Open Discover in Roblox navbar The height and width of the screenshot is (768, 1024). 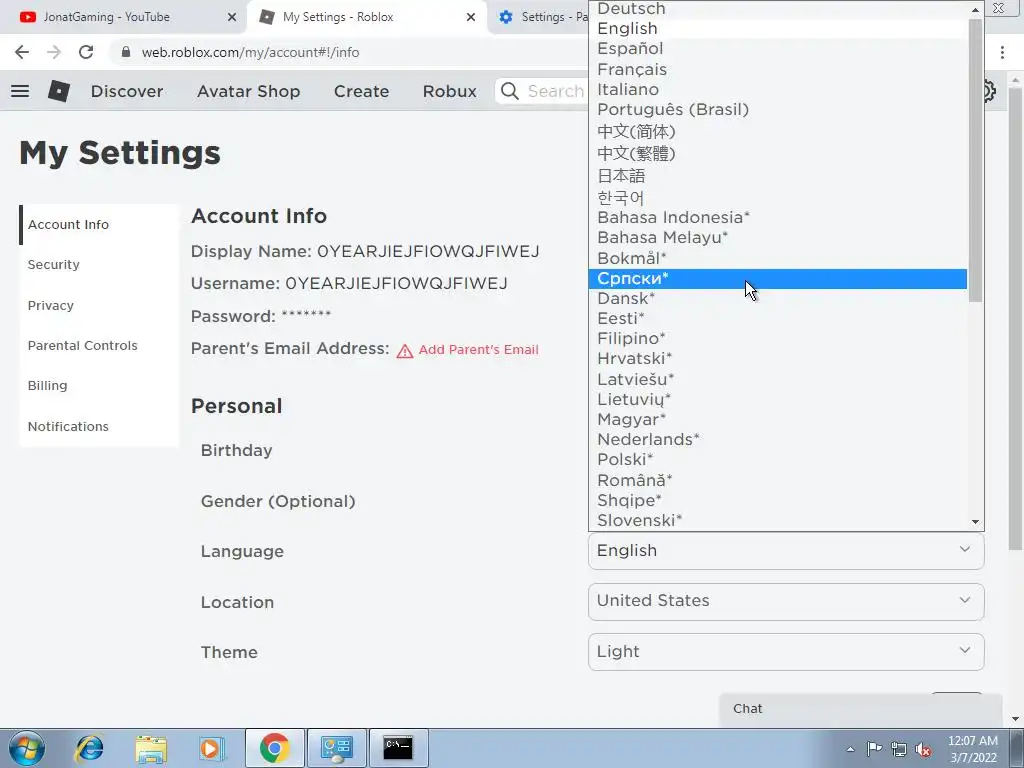point(127,91)
